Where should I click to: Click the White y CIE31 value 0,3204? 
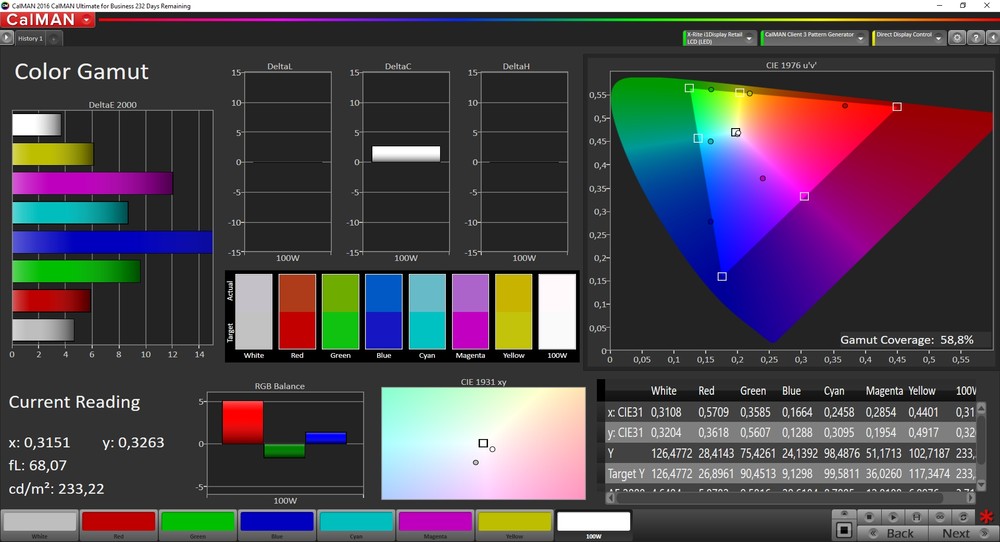point(666,433)
